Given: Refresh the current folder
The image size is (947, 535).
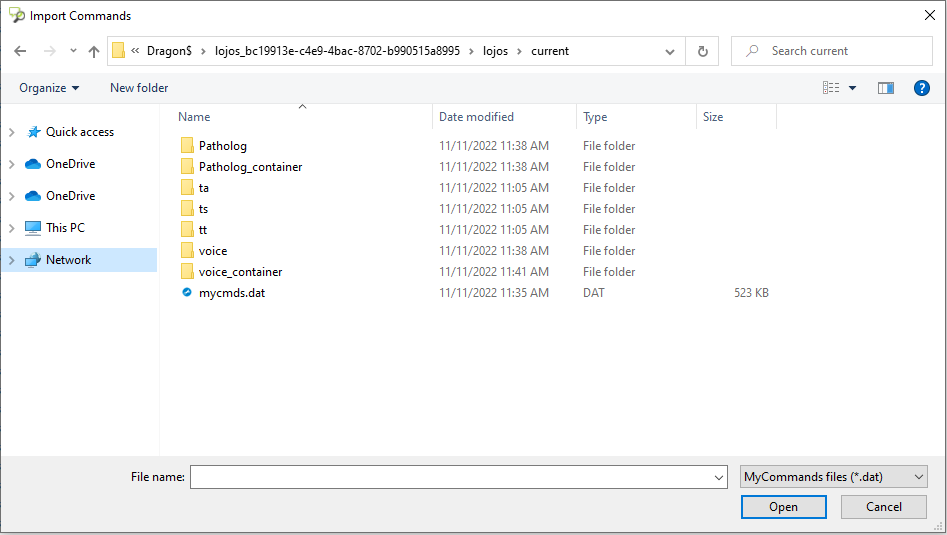Looking at the screenshot, I should (702, 51).
